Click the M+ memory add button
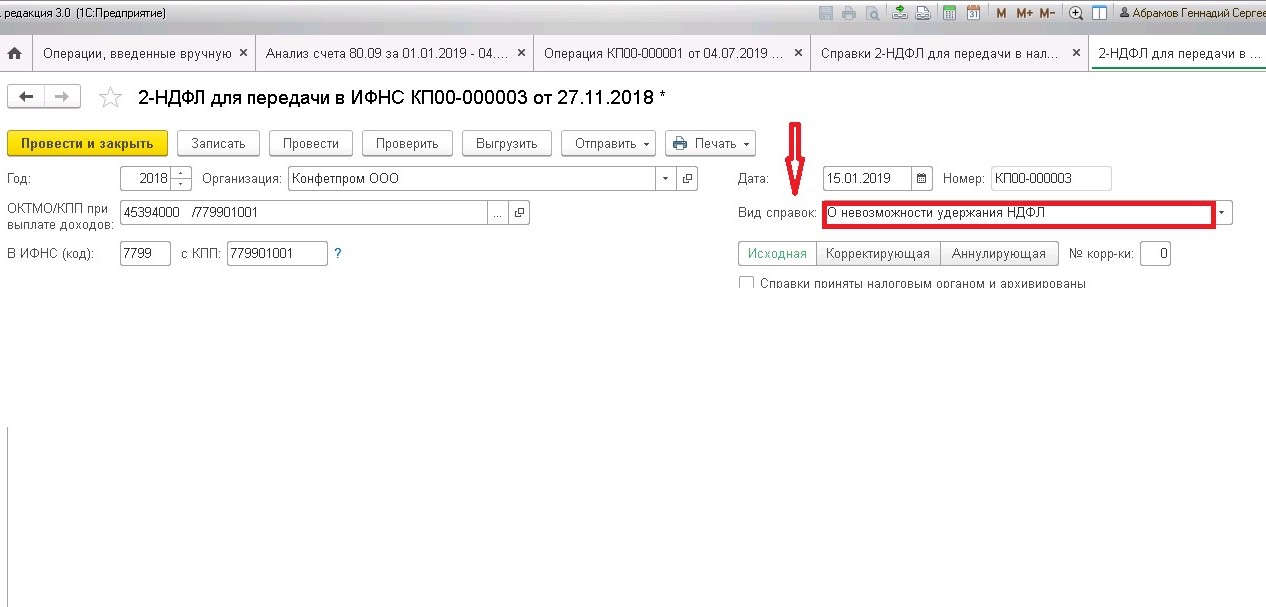This screenshot has width=1266, height=607. [1024, 13]
